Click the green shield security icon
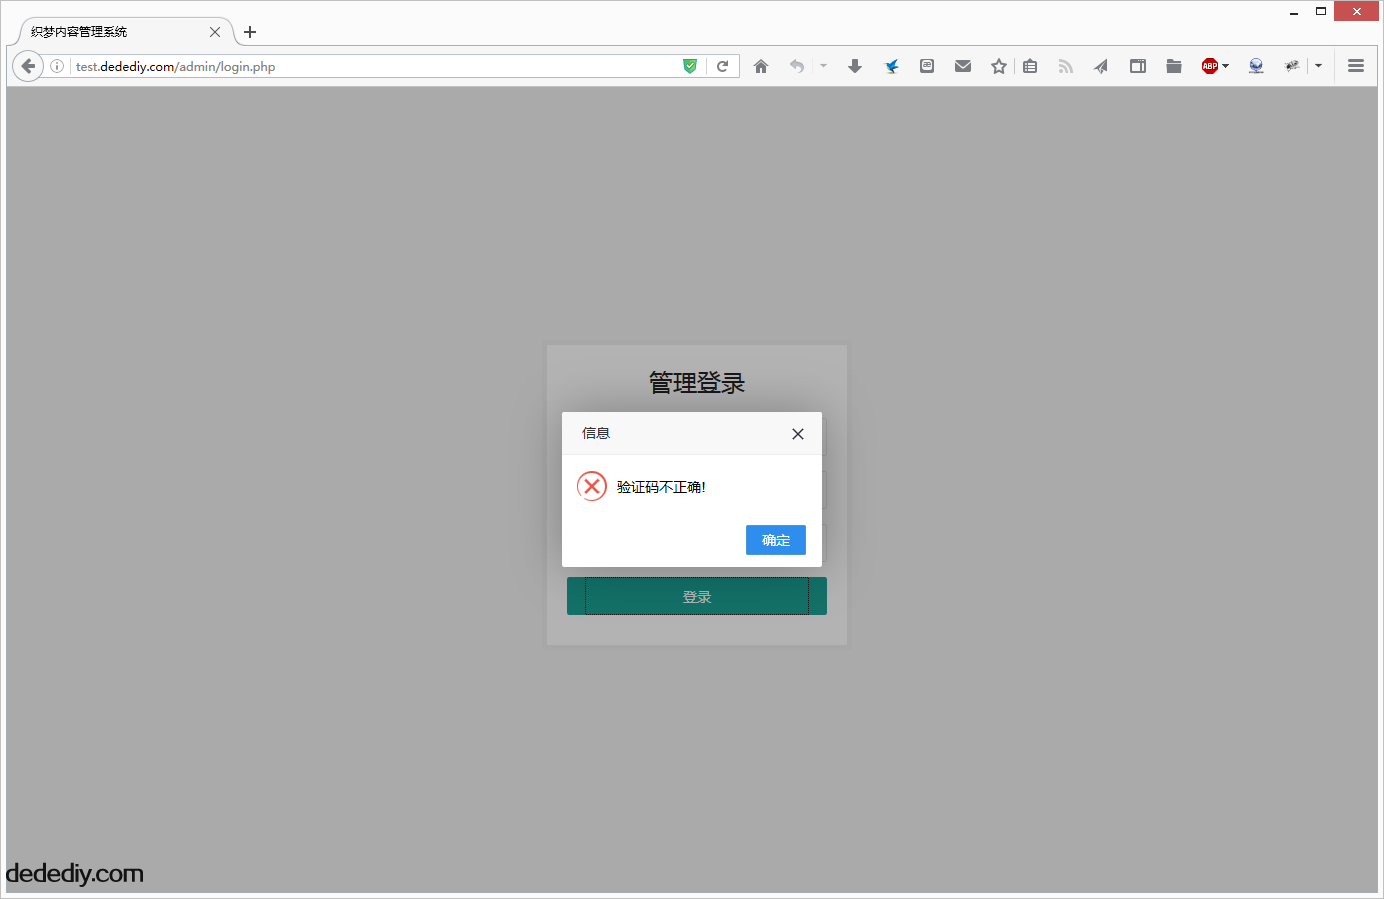The image size is (1384, 899). pos(690,66)
